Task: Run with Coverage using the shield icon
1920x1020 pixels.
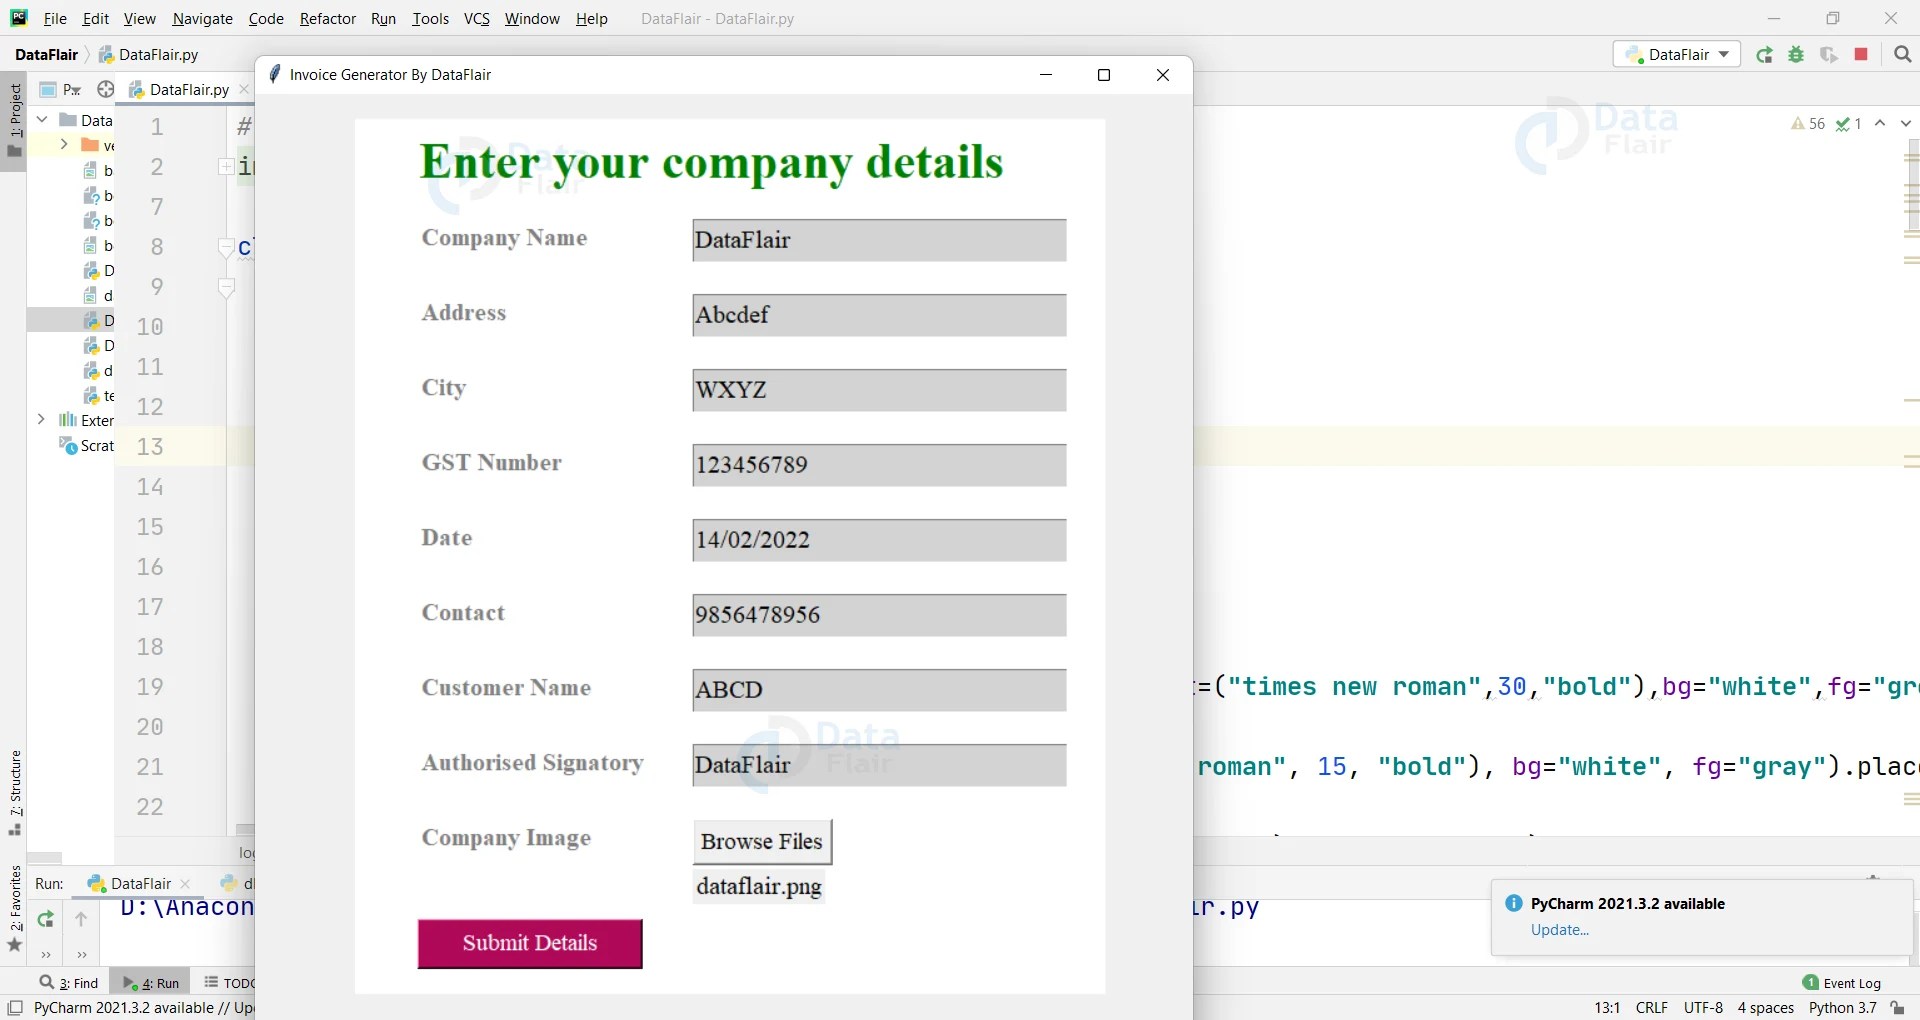Action: 1829,55
